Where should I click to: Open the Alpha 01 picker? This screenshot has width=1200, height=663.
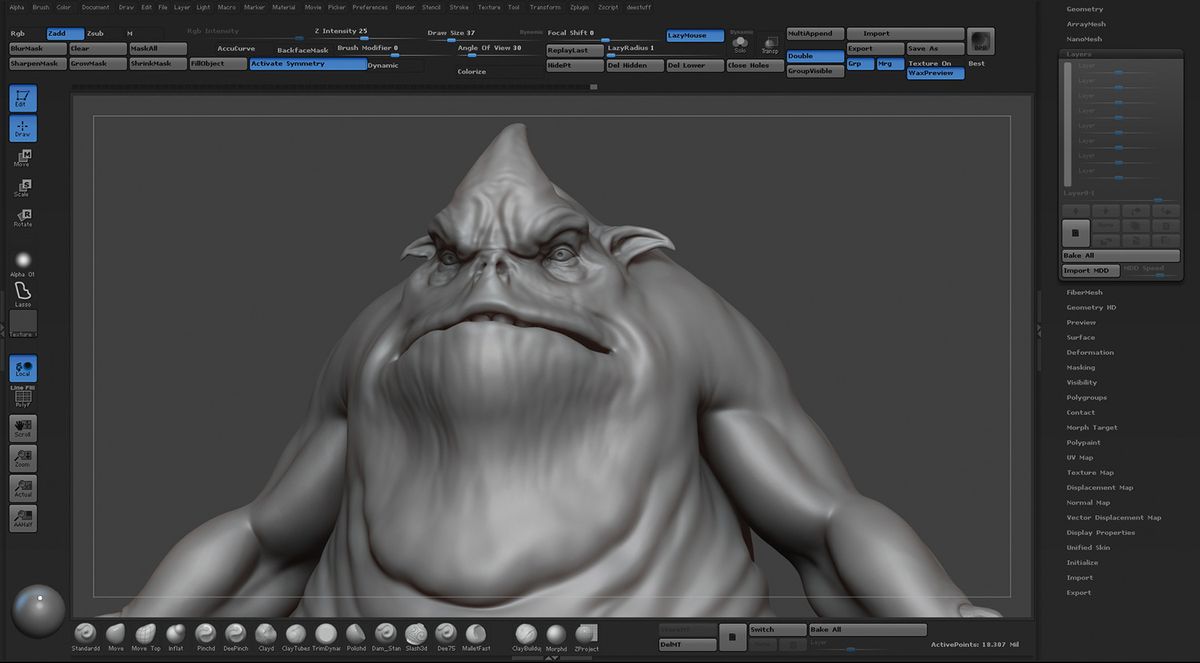click(22, 259)
